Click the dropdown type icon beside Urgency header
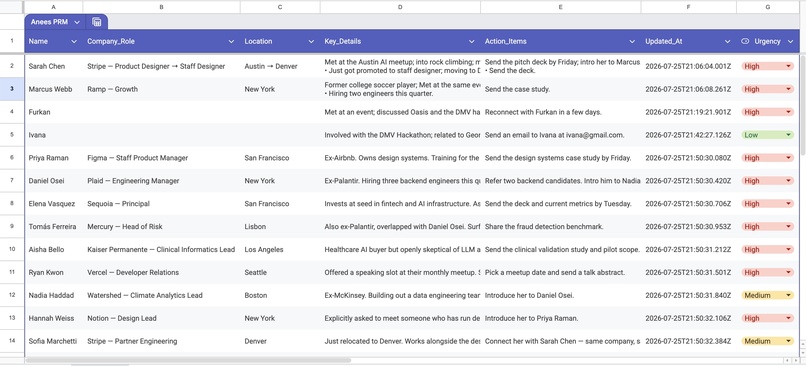 pos(745,42)
